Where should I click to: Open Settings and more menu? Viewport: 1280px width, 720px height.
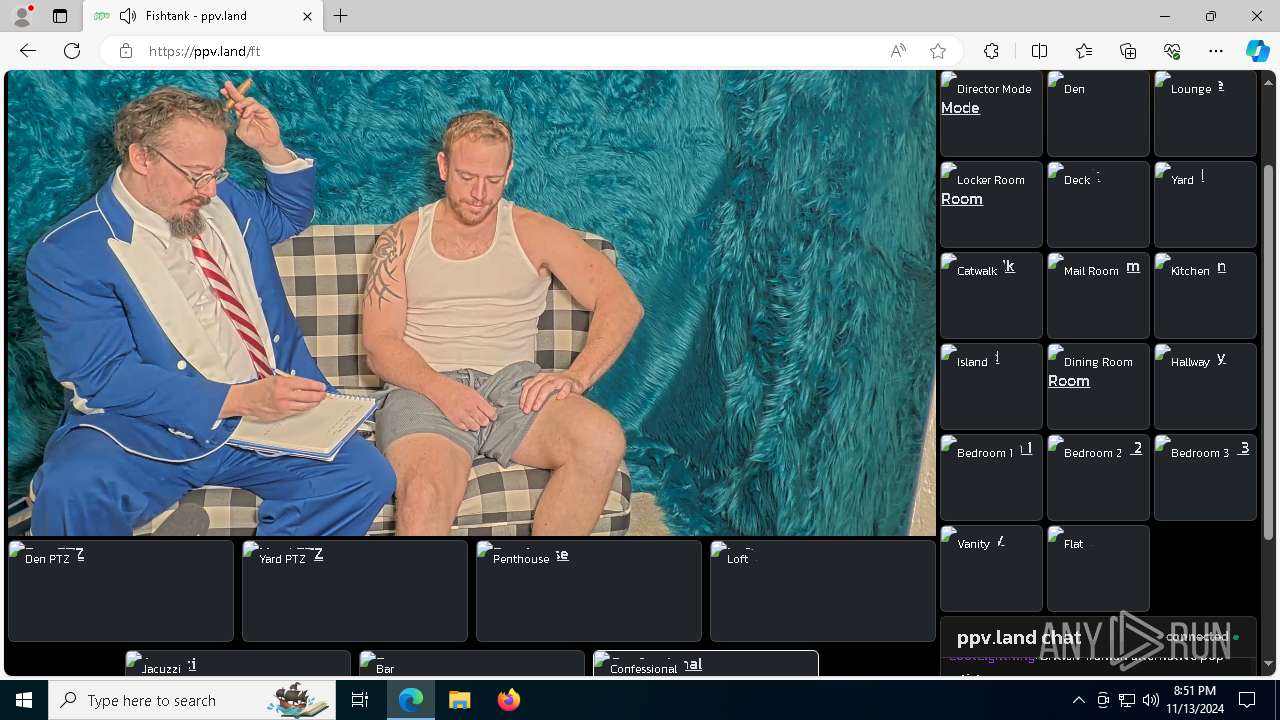(1216, 51)
